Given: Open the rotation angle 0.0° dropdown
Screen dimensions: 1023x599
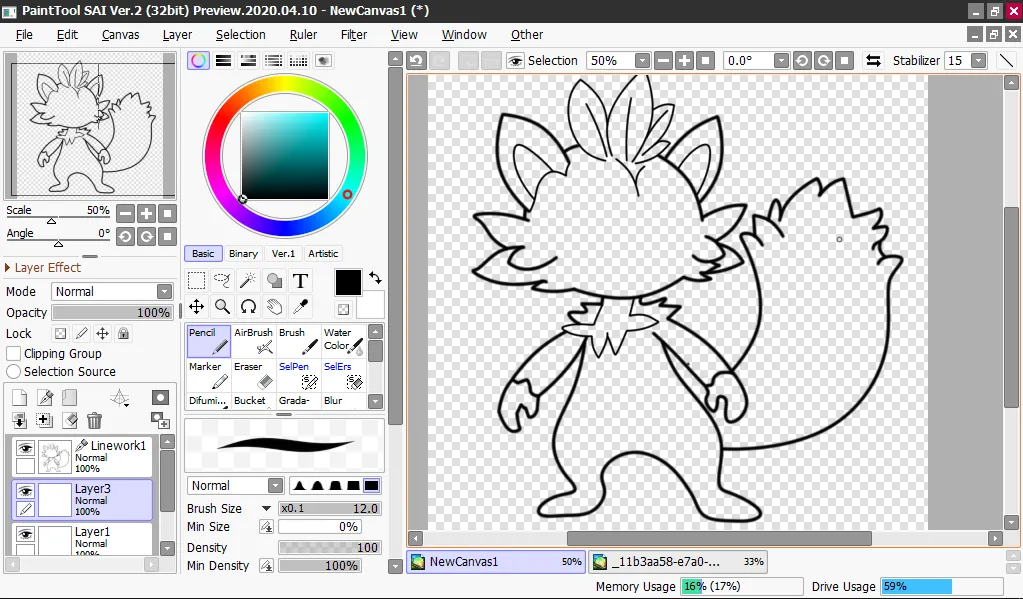Looking at the screenshot, I should 781,61.
